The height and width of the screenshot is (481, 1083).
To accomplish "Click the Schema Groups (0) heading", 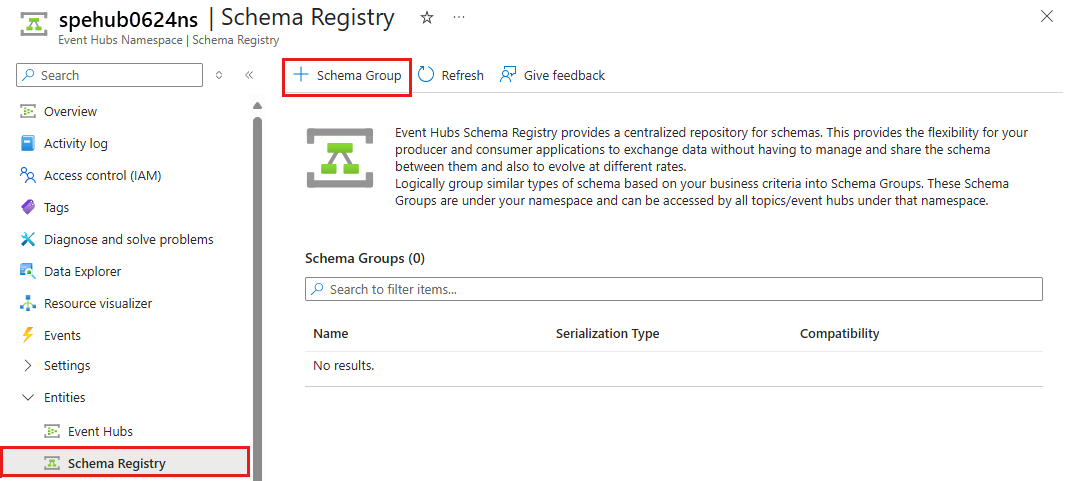I will pyautogui.click(x=365, y=258).
